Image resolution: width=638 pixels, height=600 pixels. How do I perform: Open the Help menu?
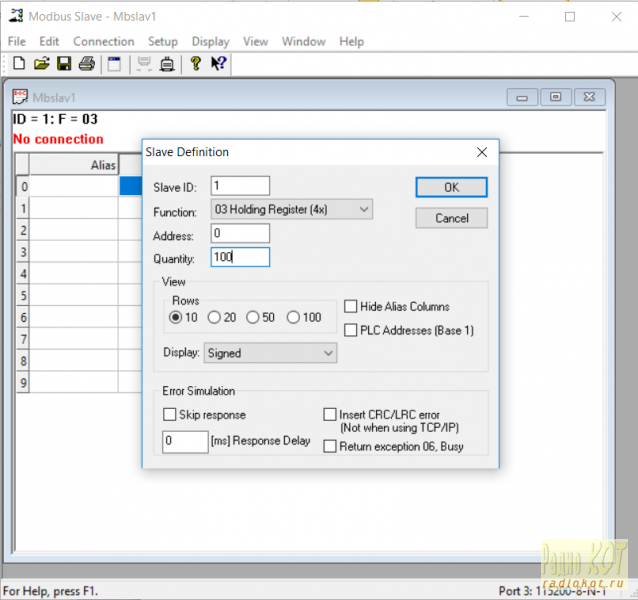[352, 41]
